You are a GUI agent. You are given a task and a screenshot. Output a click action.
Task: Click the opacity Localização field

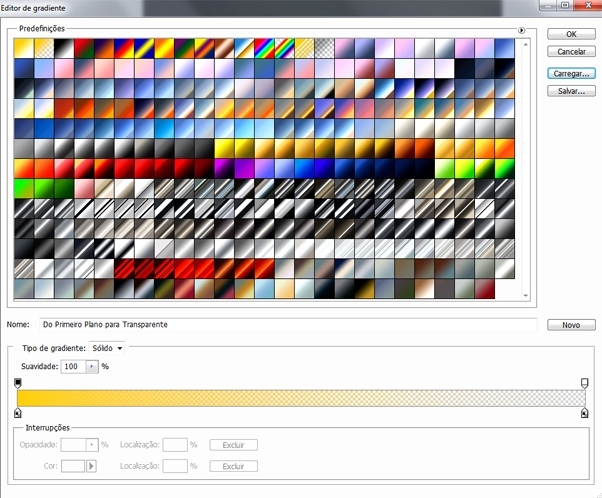175,445
